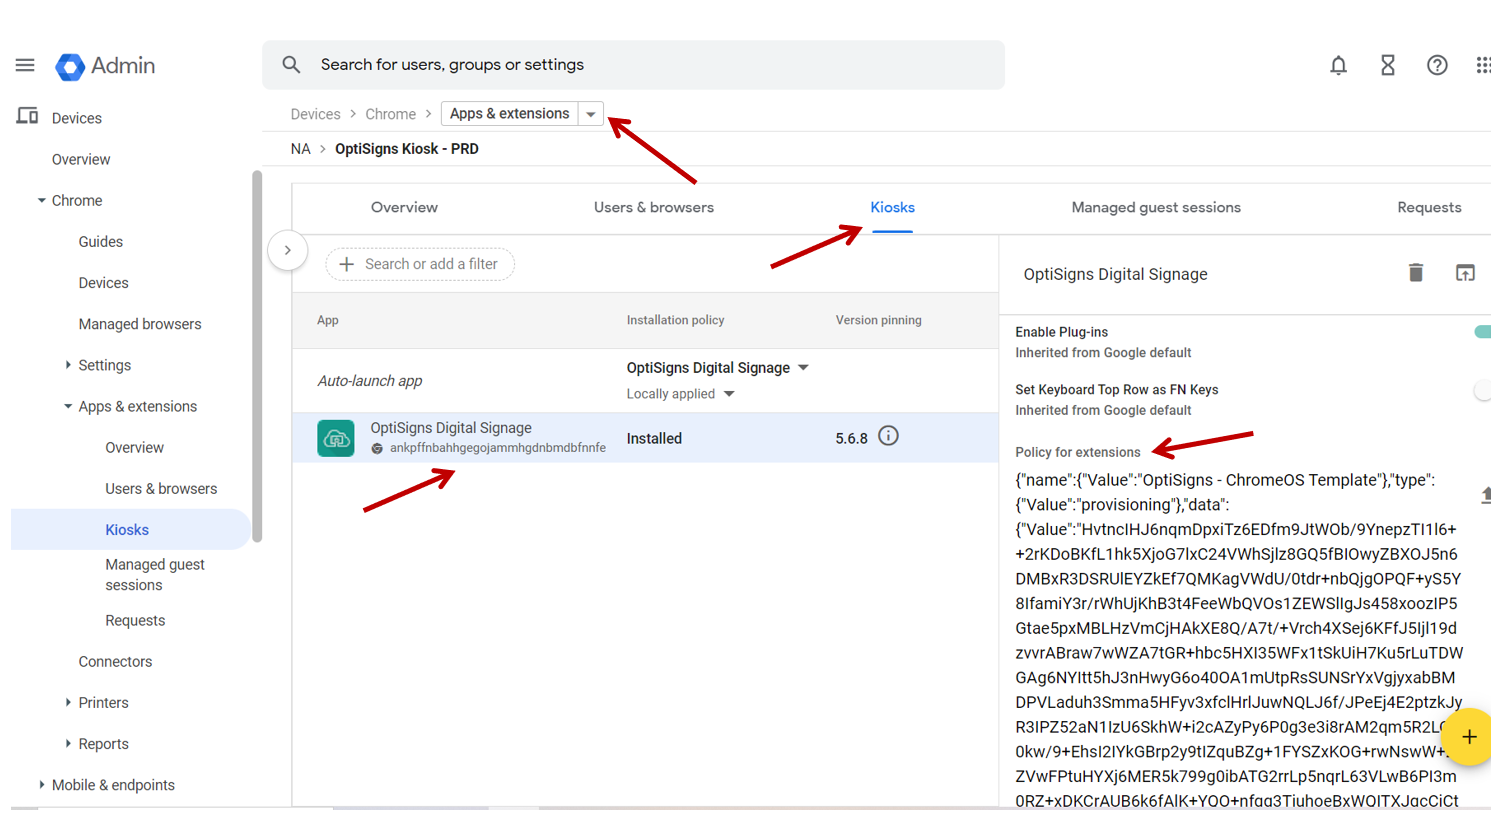Image resolution: width=1492 pixels, height=813 pixels.
Task: Click upload icon beside policy JSON
Action: pos(1486,494)
